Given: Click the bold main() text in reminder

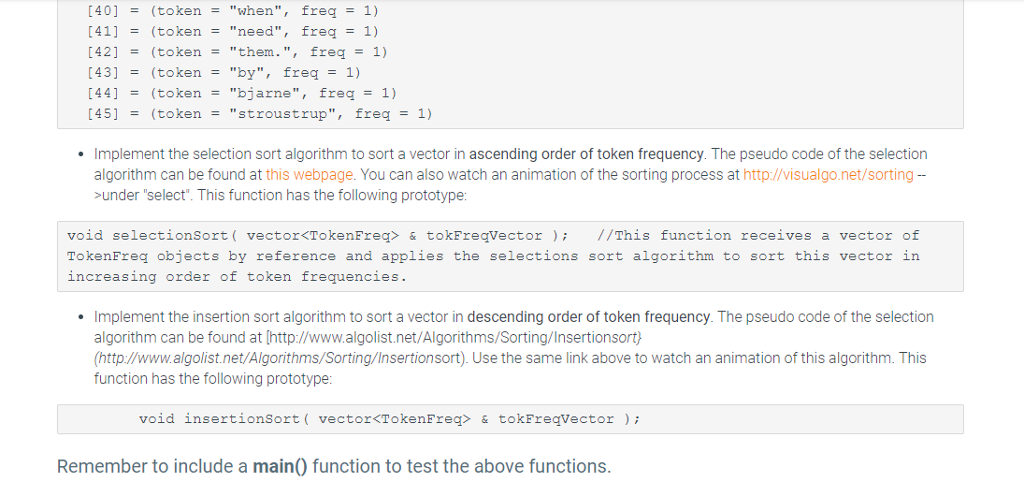Looking at the screenshot, I should (280, 466).
